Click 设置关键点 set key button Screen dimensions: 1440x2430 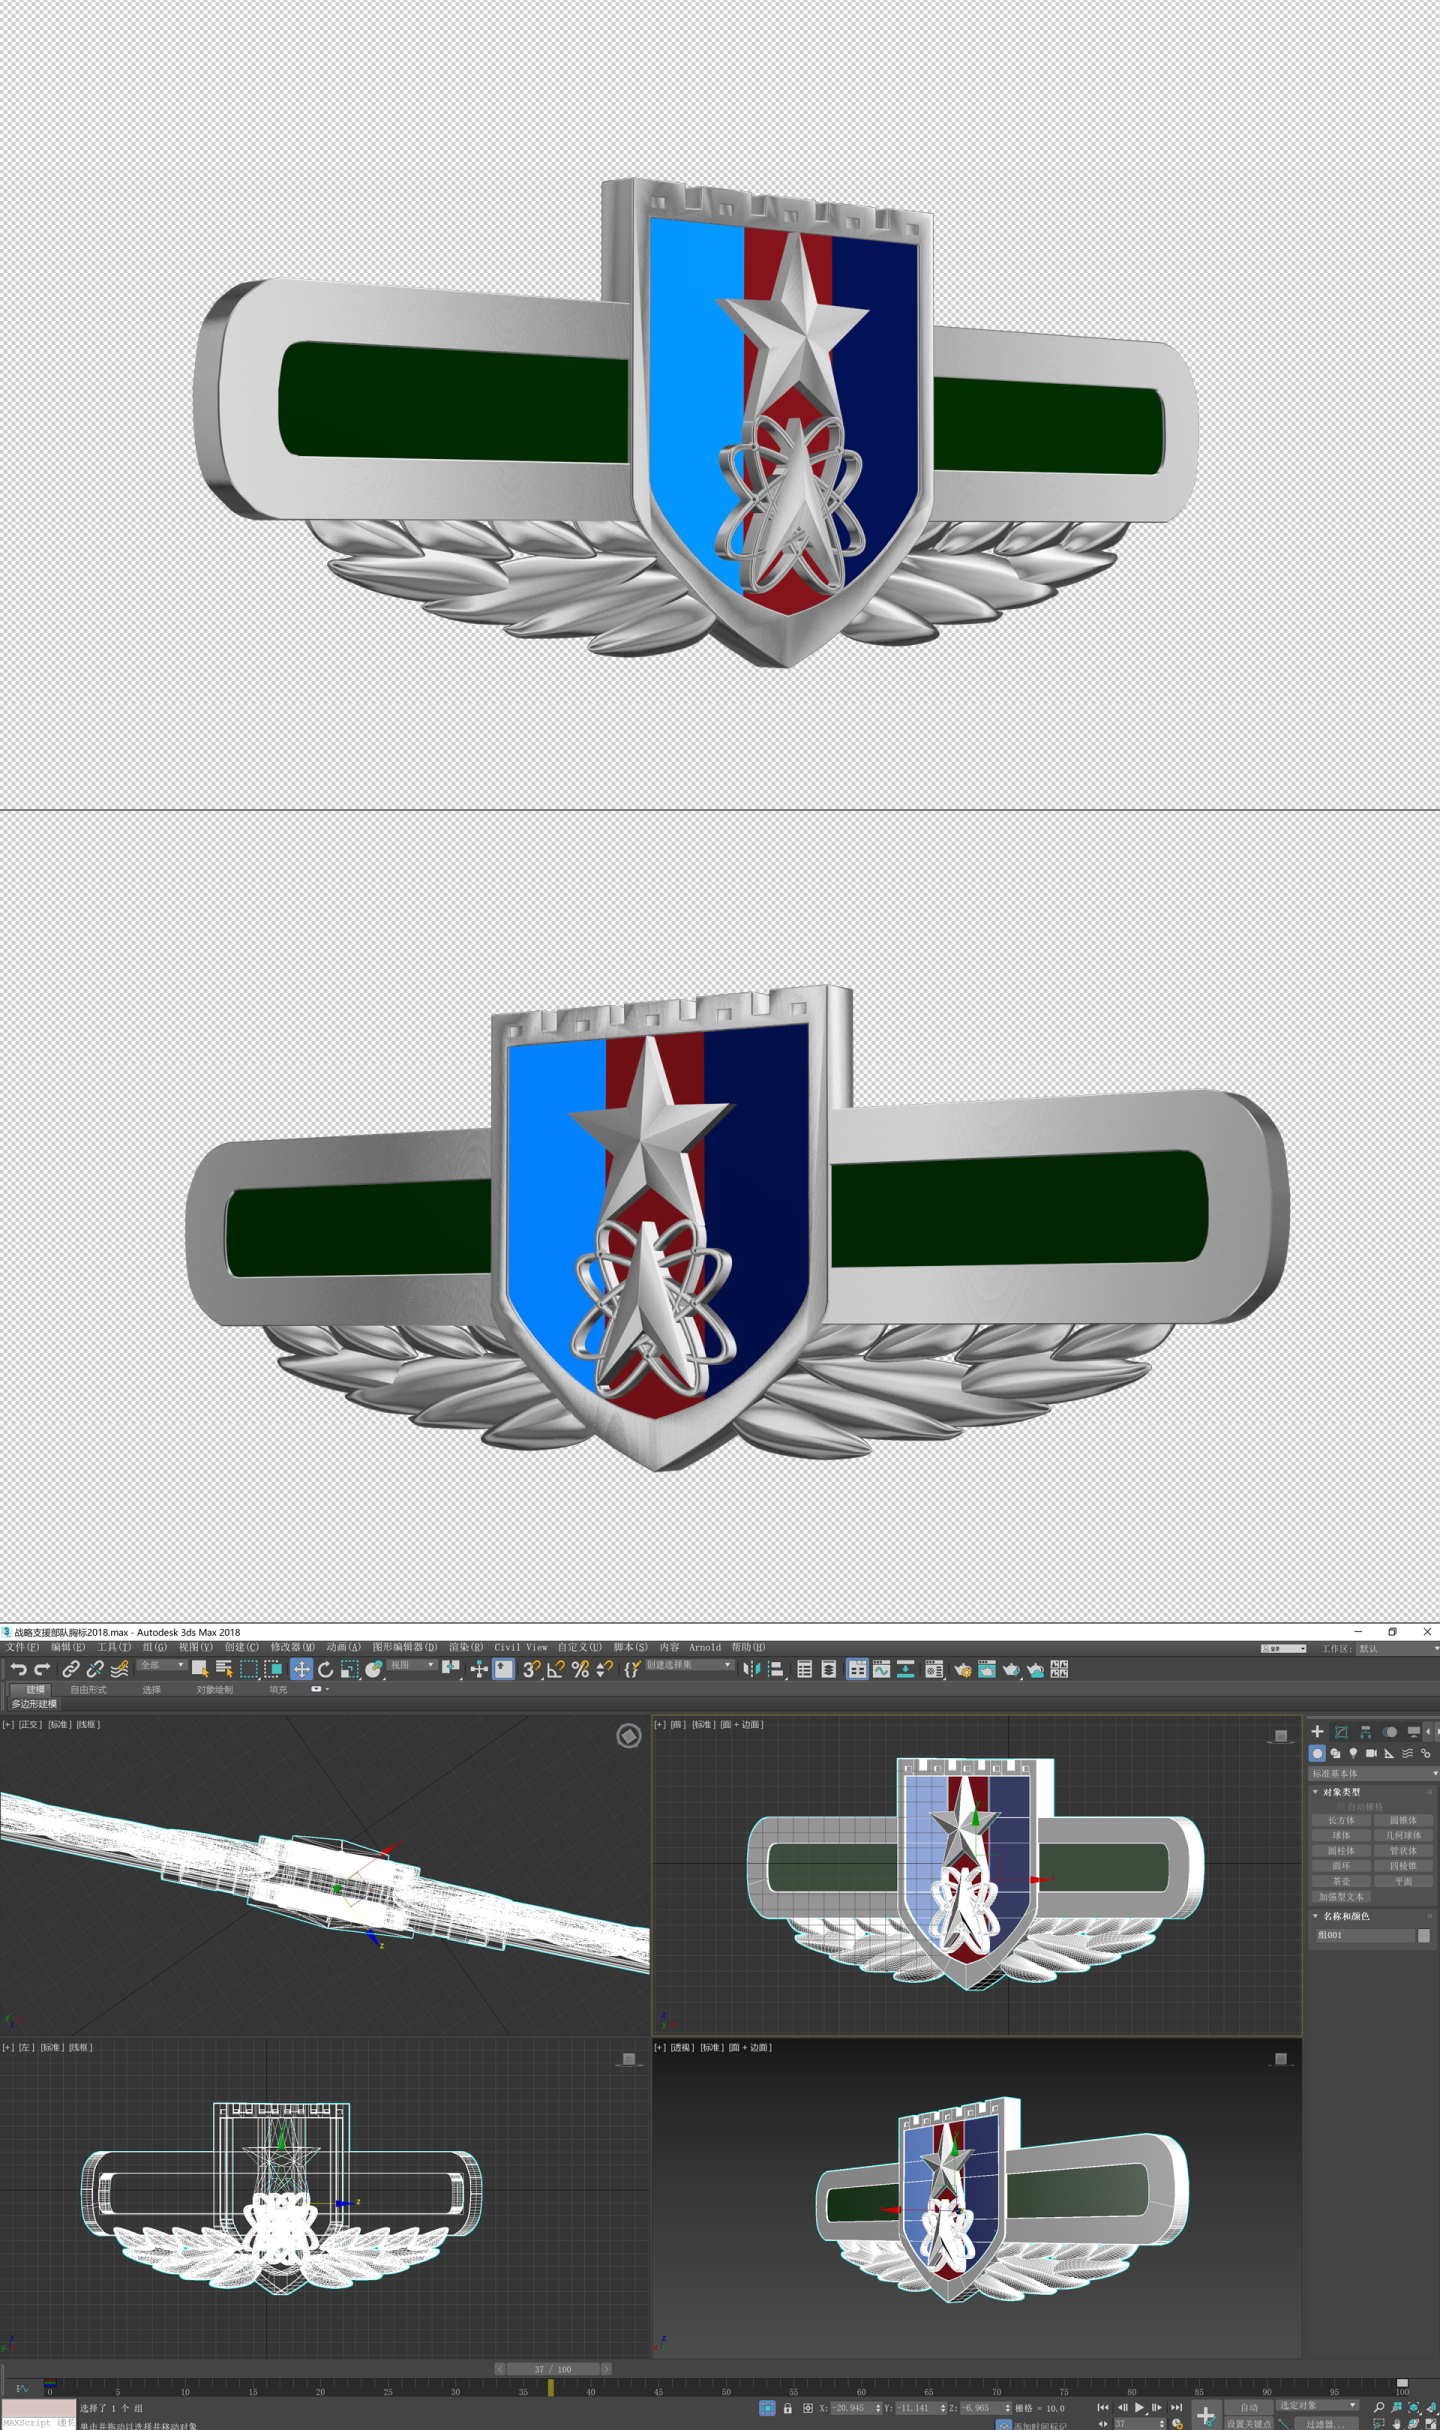pos(1249,2423)
